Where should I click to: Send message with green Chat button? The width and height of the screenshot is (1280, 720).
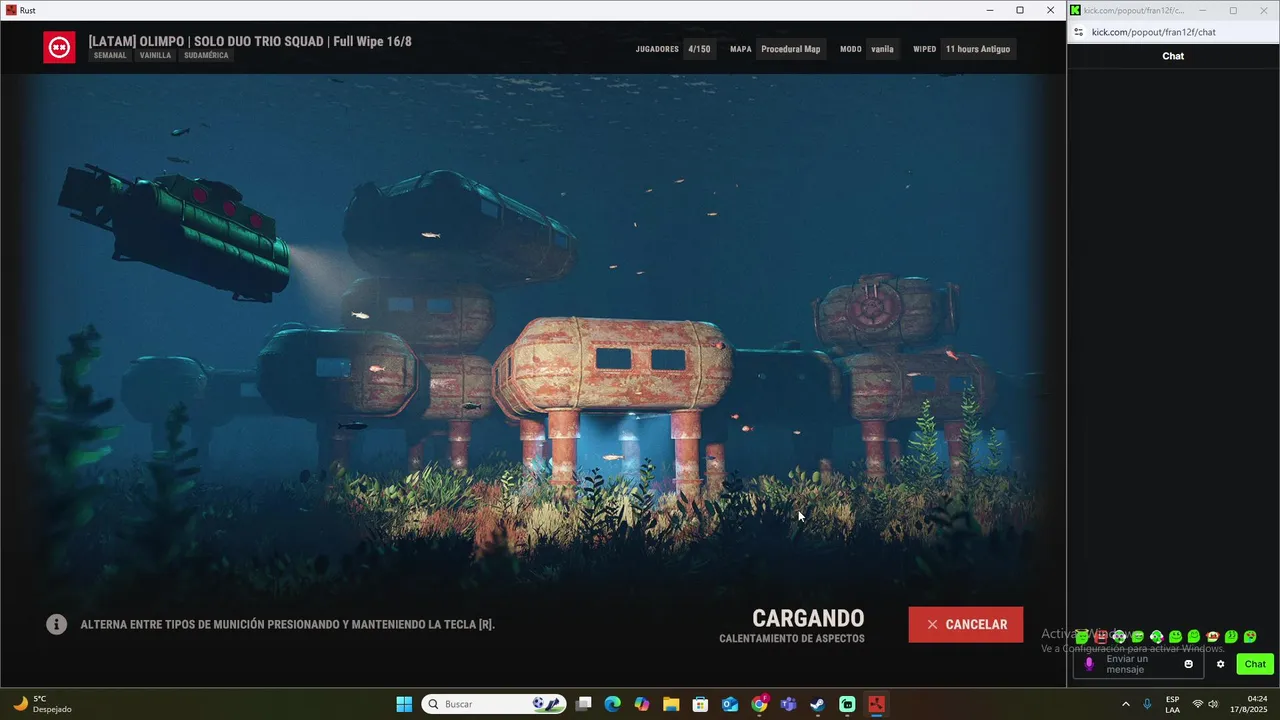(1255, 664)
